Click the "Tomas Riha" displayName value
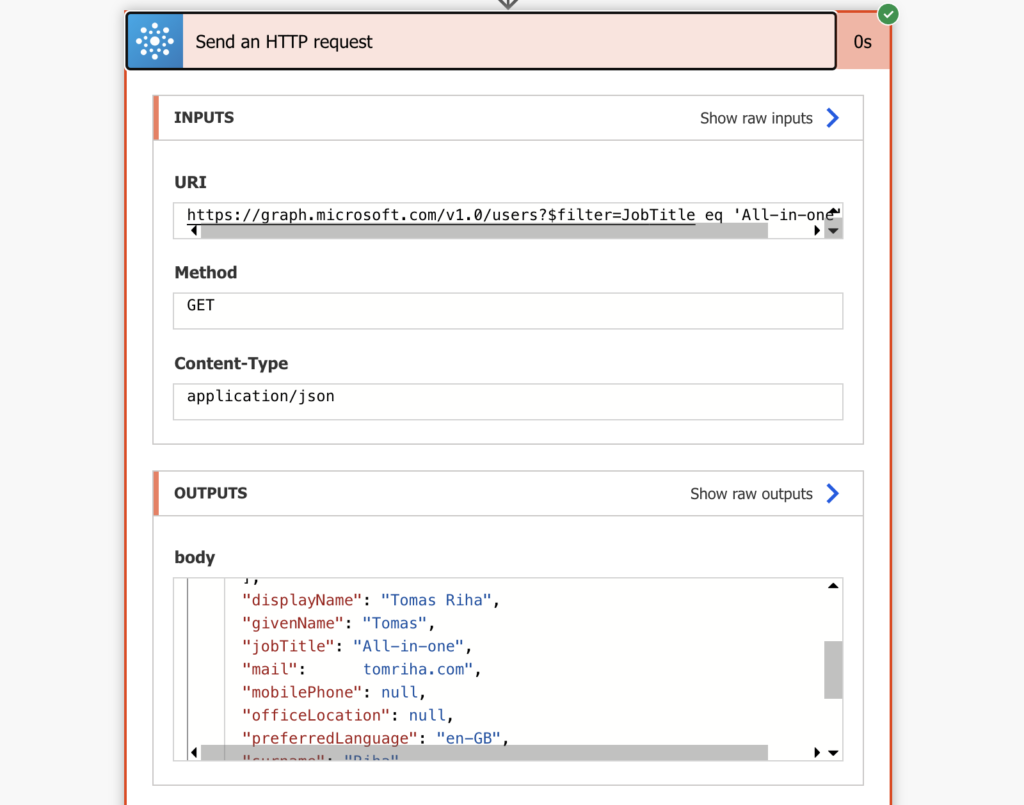The height and width of the screenshot is (805, 1024). coord(436,600)
